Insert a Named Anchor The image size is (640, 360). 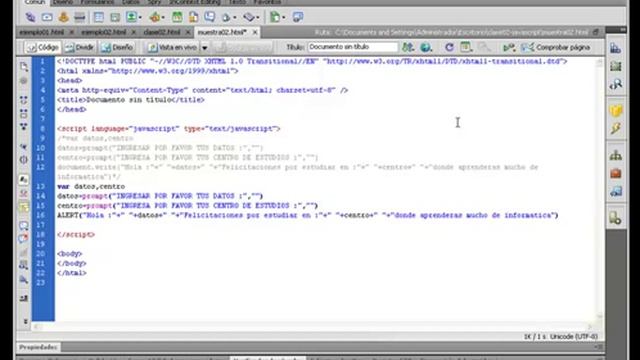coord(63,17)
